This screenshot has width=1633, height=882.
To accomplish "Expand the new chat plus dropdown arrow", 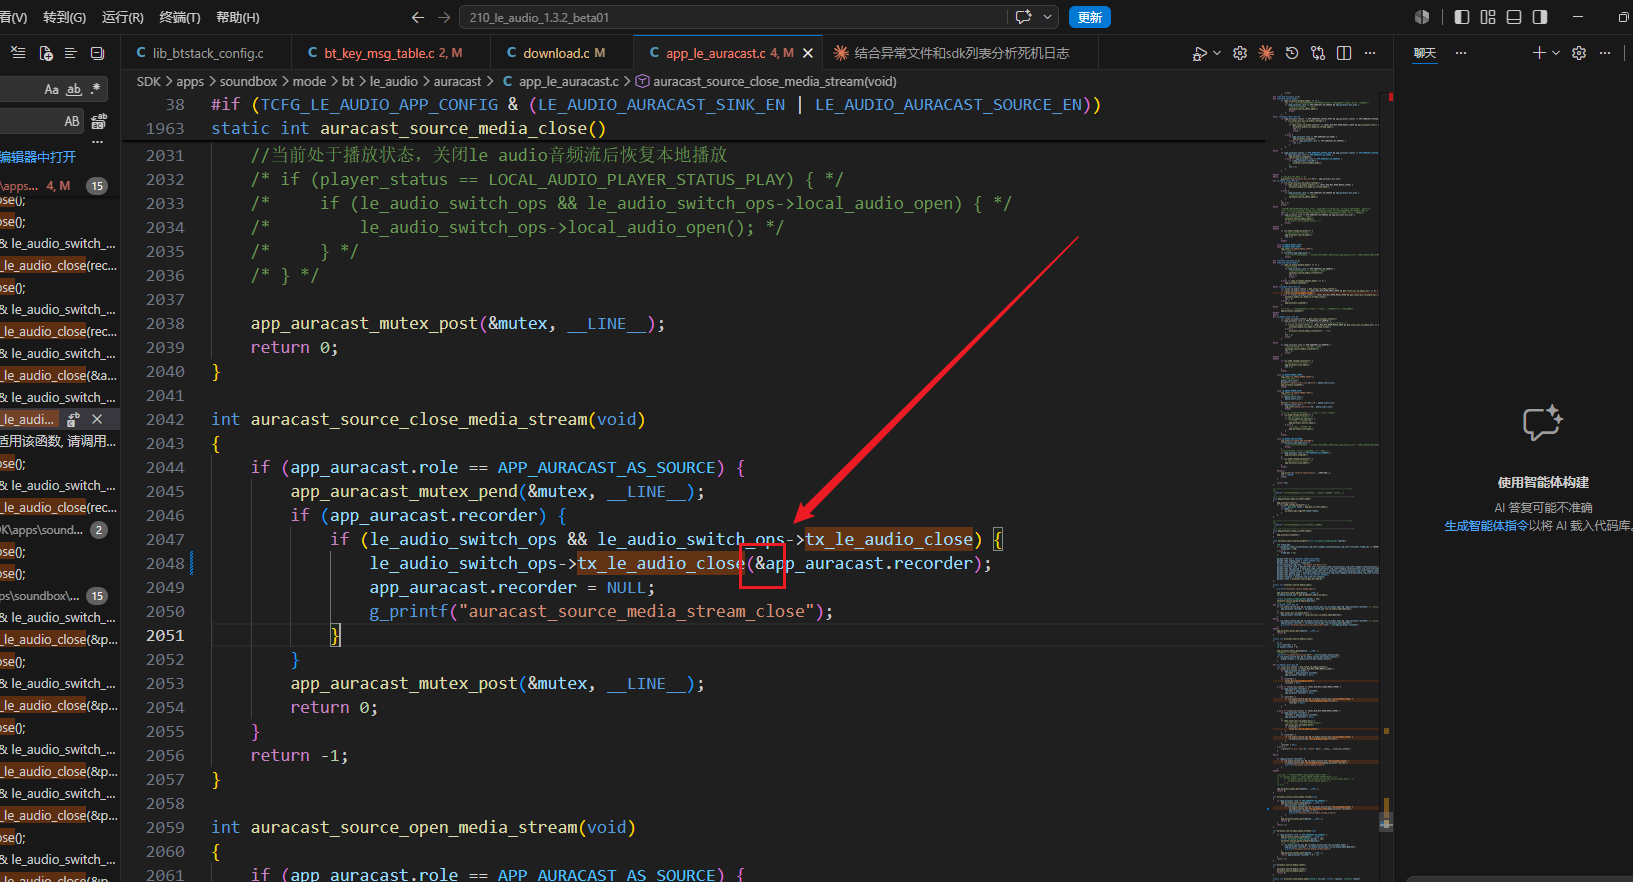I will coord(1556,53).
